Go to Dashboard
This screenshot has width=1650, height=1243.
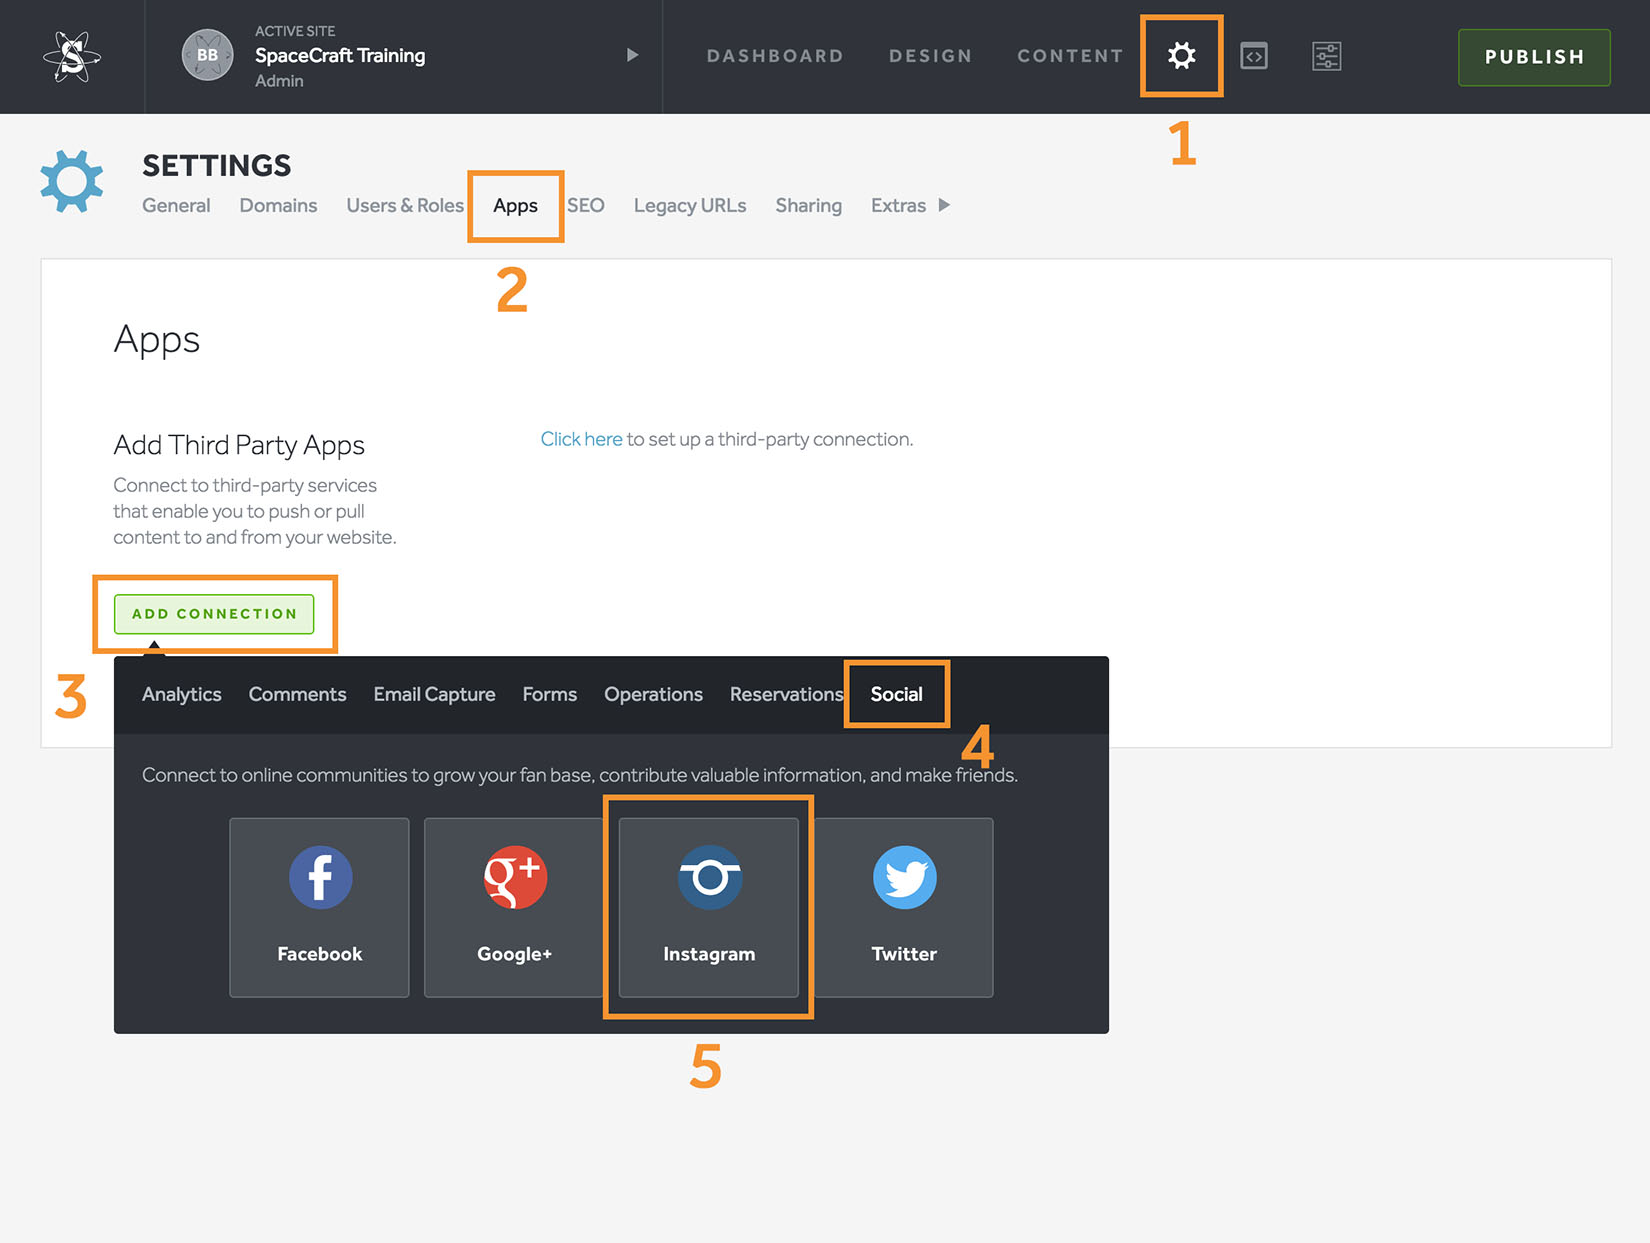(775, 56)
